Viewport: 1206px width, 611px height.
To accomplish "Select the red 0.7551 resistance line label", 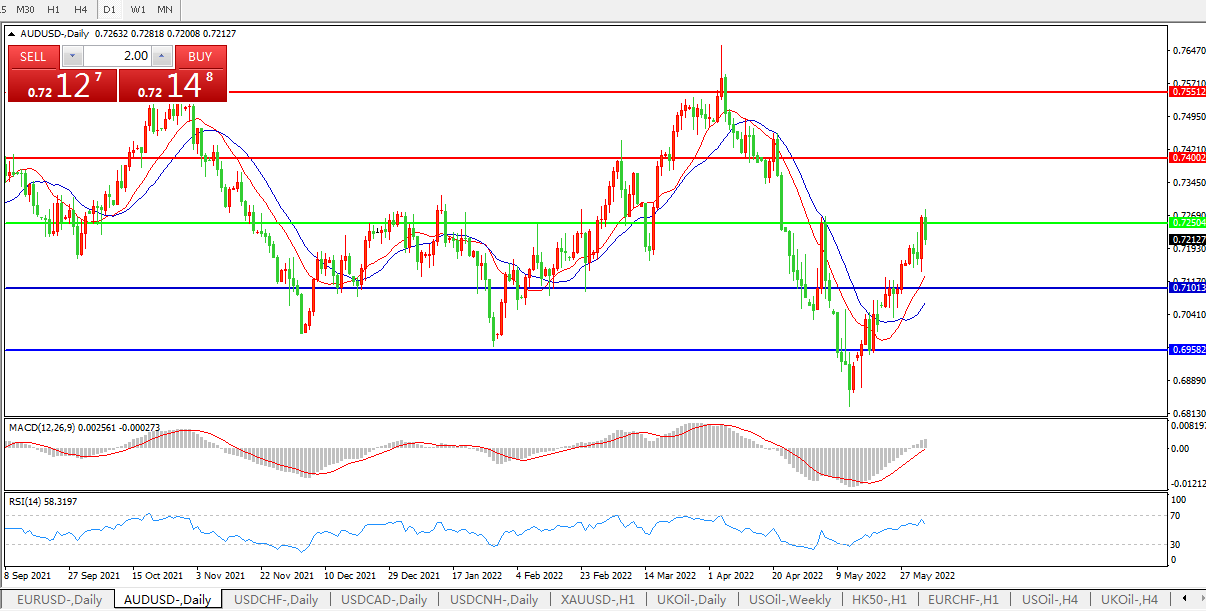I will click(1187, 91).
